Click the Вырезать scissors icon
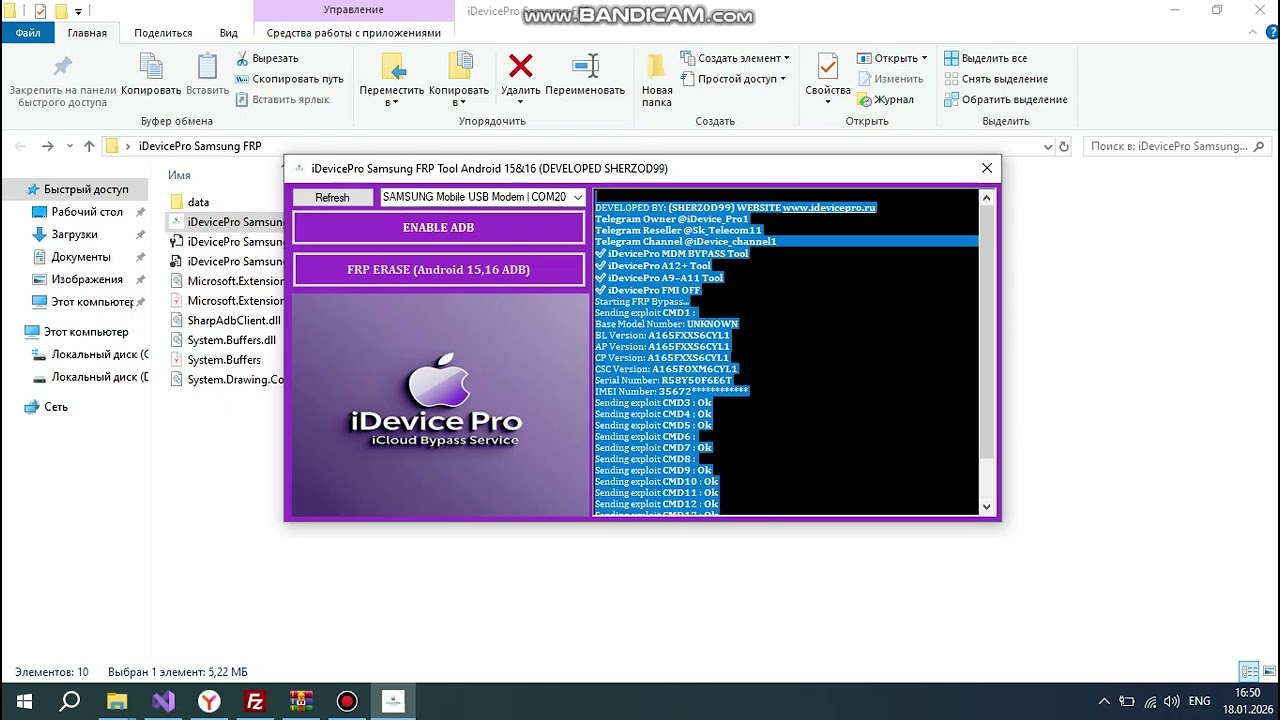The width and height of the screenshot is (1280, 720). tap(243, 58)
